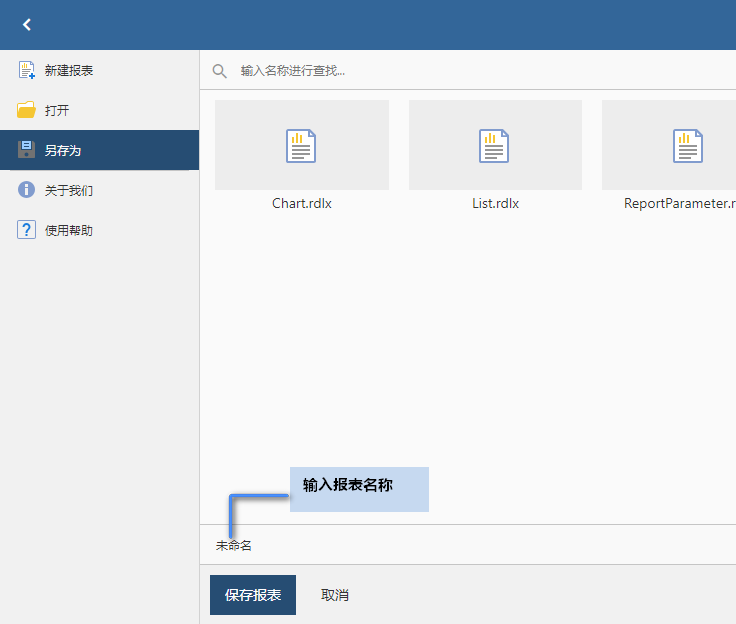The image size is (736, 624).
Task: Open the 新建报表 menu item
Action: [x=69, y=71]
